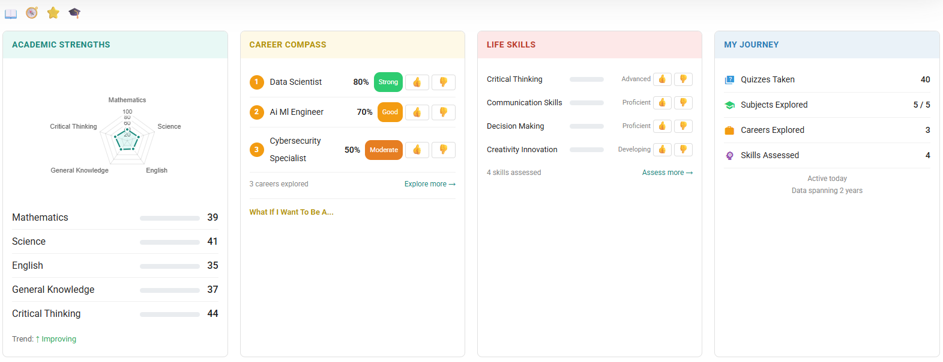Viewport: 943px width, 362px height.
Task: Dislike the Creativity Innovation rating
Action: 683,149
